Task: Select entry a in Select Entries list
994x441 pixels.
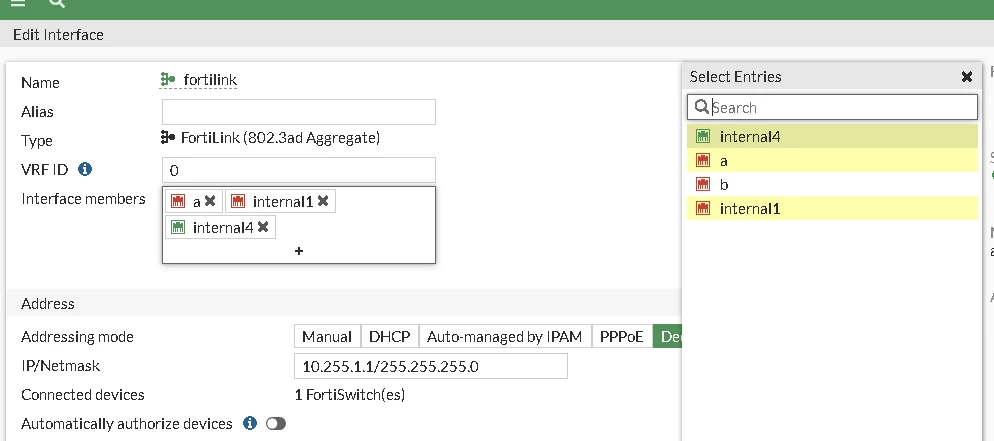Action: point(832,160)
